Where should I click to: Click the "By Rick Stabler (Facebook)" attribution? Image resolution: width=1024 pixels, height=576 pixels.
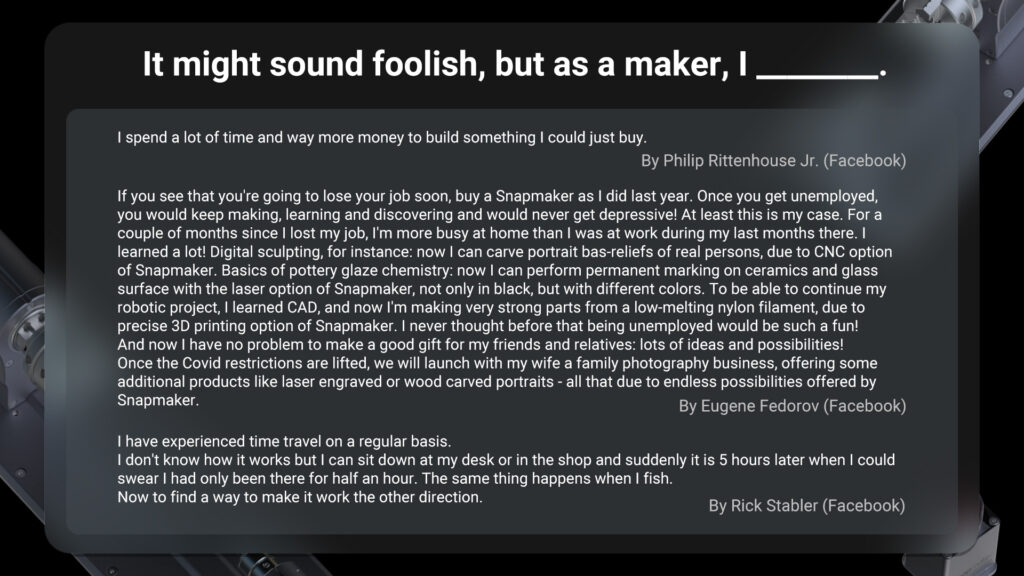[x=807, y=506]
